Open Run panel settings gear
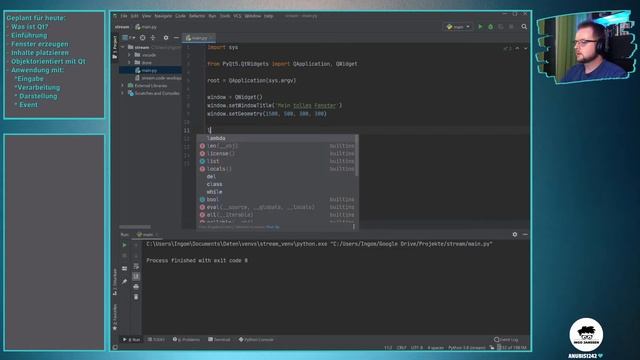 point(515,234)
